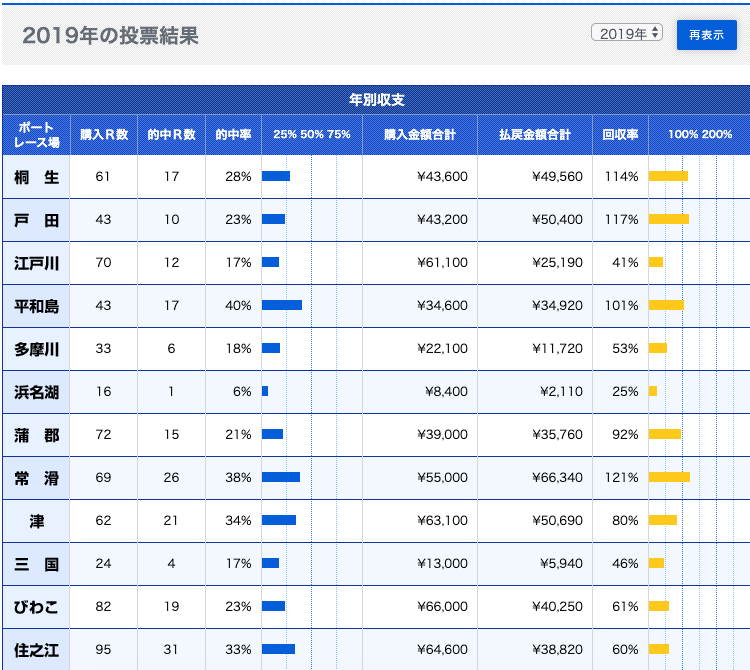This screenshot has height=670, width=750.
Task: Click the blue hit-rate bar for 浜名湖
Action: click(265, 391)
